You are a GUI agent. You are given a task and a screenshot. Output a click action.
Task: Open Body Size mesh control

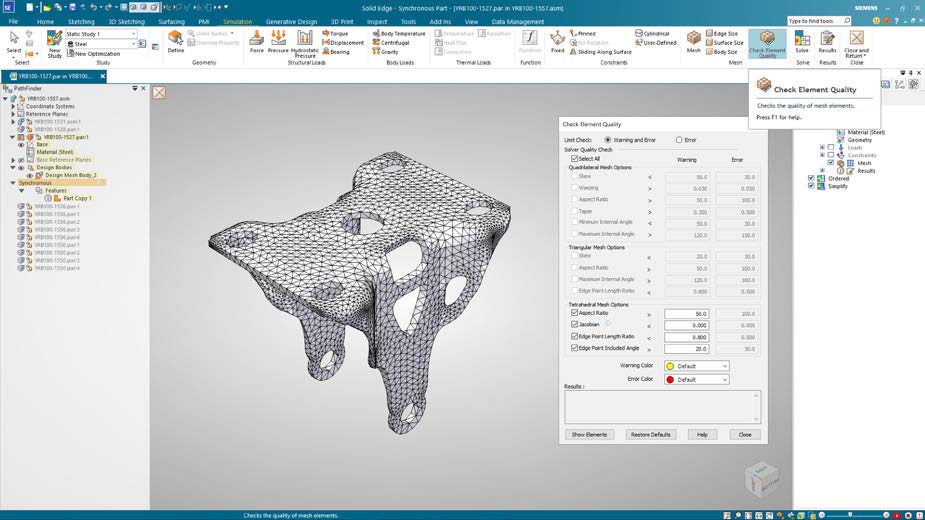click(721, 52)
